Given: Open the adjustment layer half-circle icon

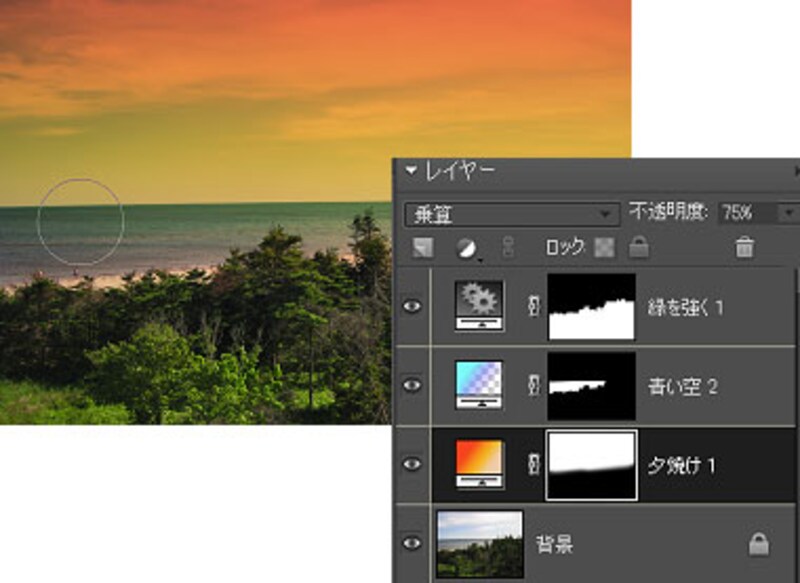Looking at the screenshot, I should tap(467, 248).
